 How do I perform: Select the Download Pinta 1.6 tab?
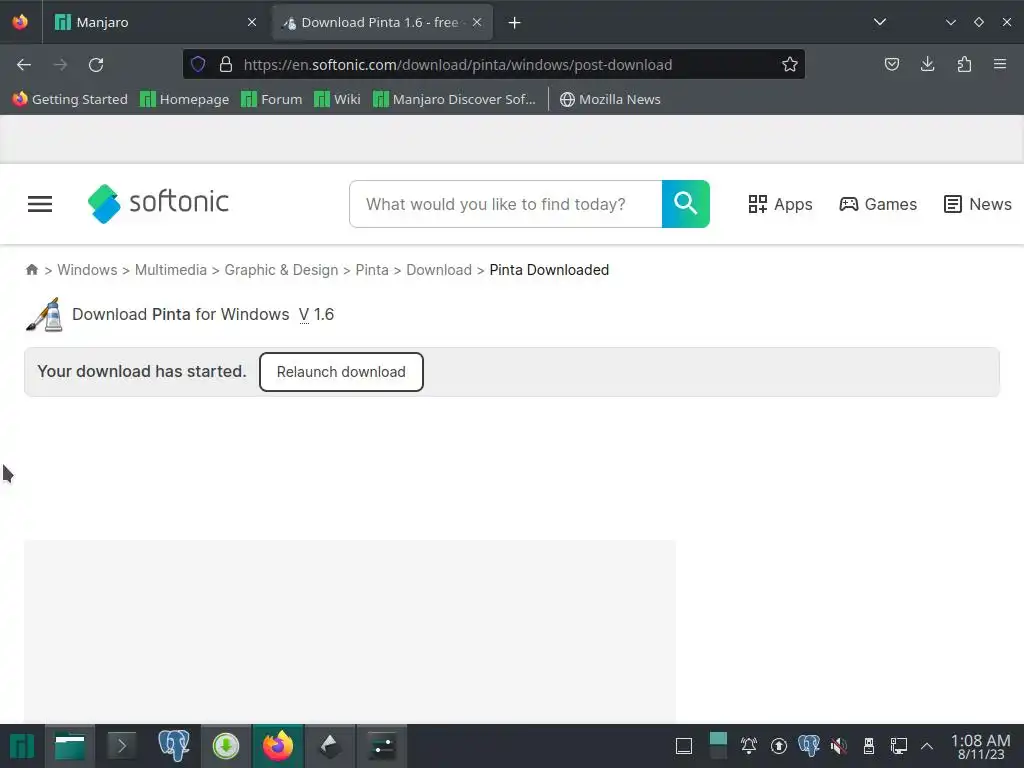coord(383,22)
